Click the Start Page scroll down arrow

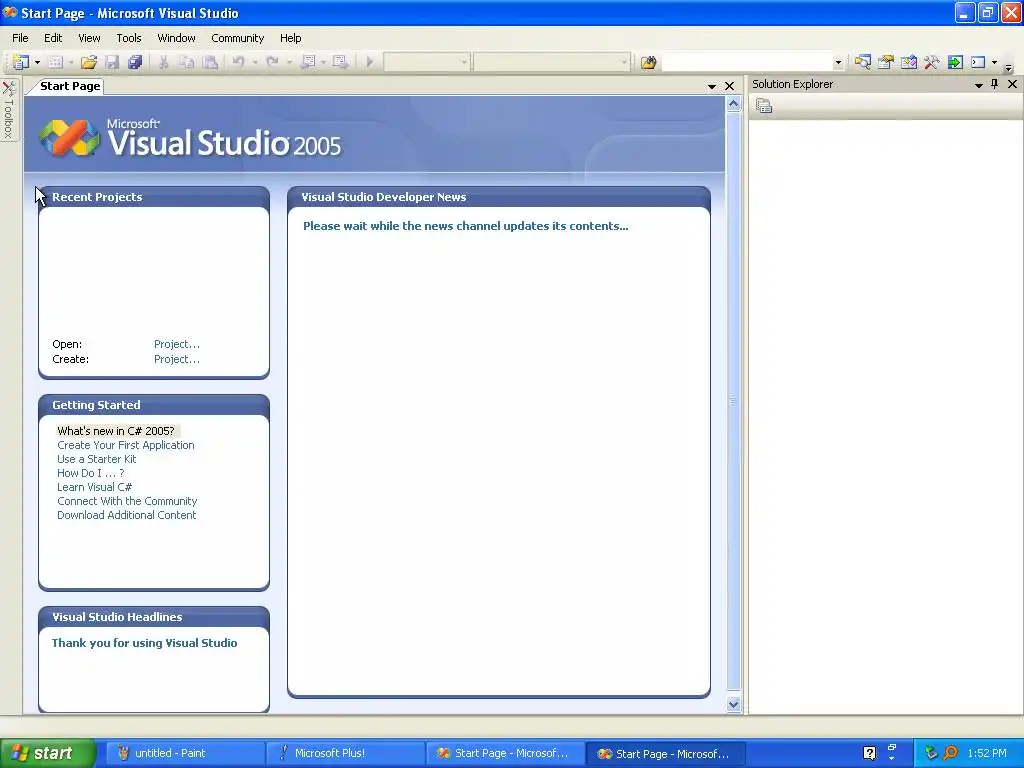click(x=733, y=704)
